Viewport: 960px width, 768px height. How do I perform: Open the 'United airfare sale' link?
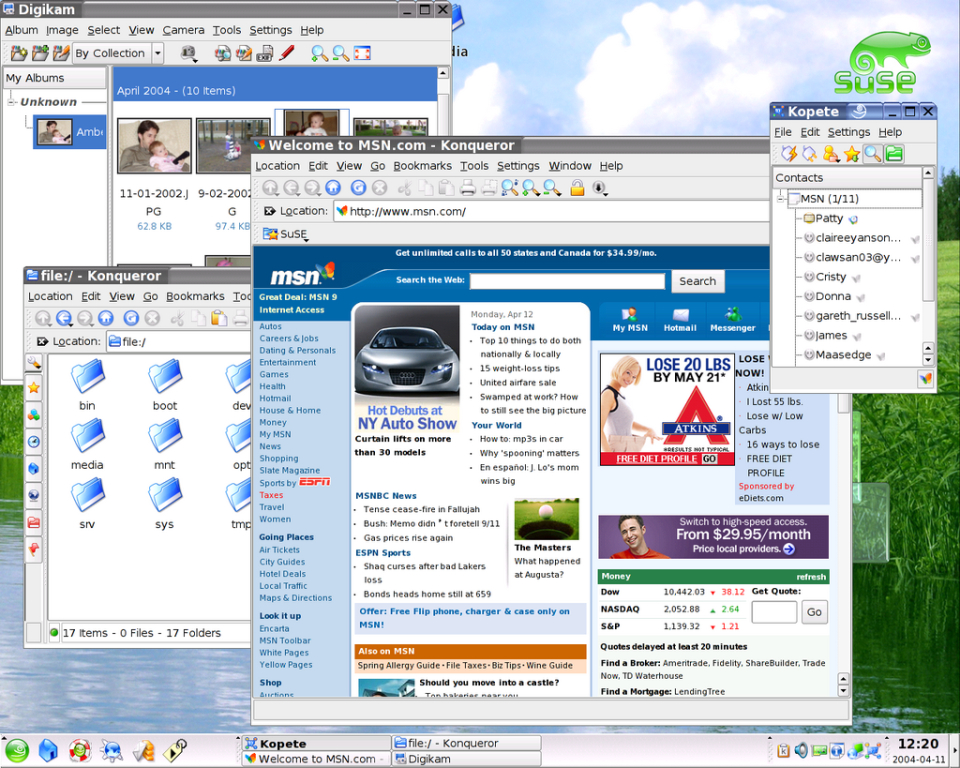point(518,383)
